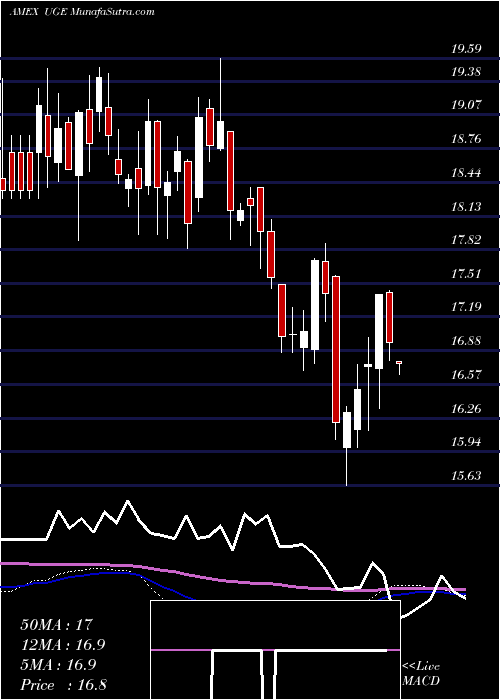
Task: Click the 15.63 price axis label
Action: [466, 476]
